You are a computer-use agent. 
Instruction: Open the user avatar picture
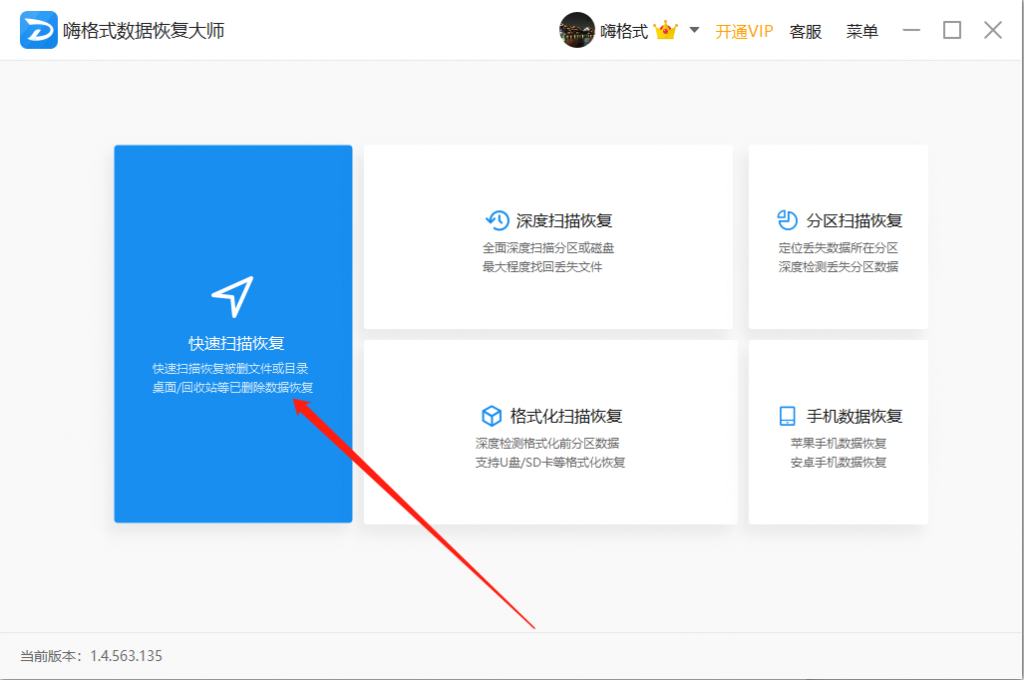click(577, 30)
